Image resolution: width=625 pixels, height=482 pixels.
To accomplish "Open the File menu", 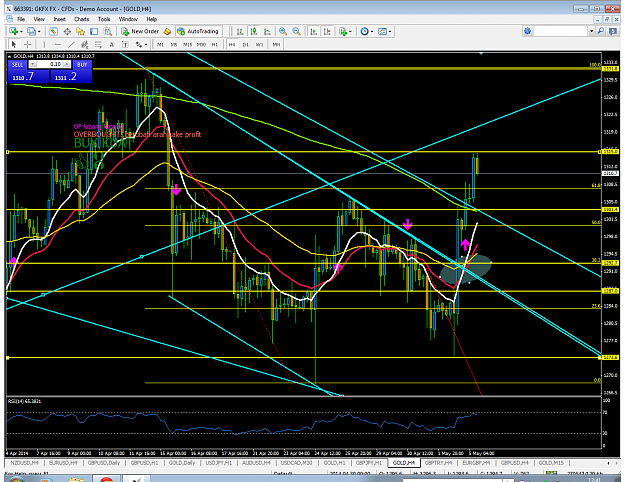I will (21, 19).
